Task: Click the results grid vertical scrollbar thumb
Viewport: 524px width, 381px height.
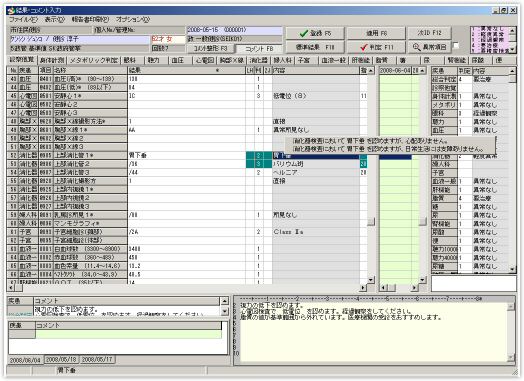Action: 371,222
